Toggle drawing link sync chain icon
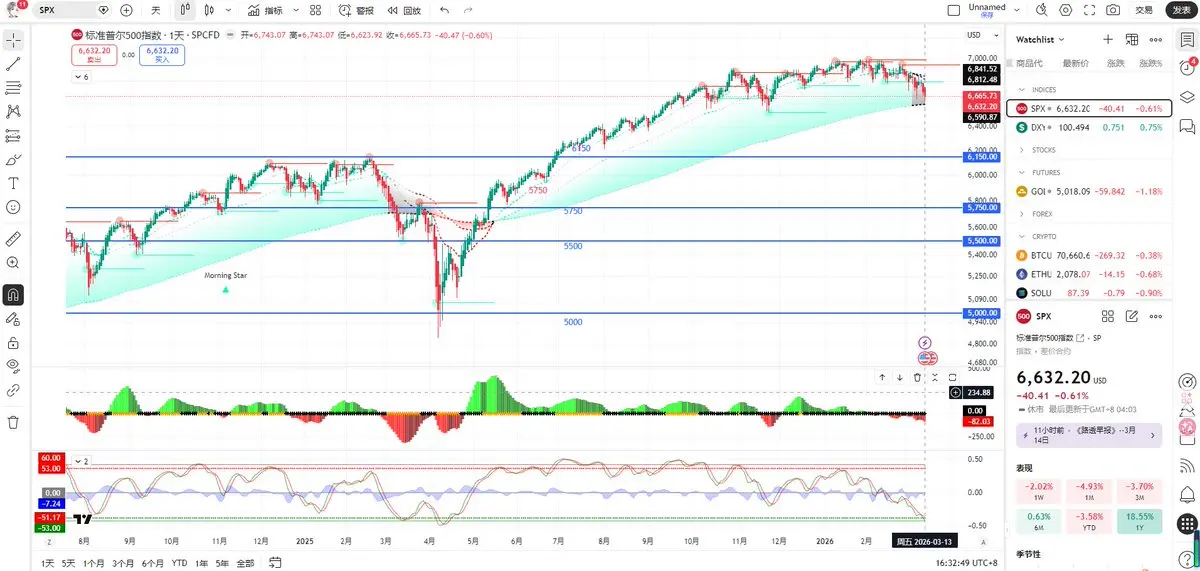Image resolution: width=1200 pixels, height=571 pixels. click(x=13, y=390)
